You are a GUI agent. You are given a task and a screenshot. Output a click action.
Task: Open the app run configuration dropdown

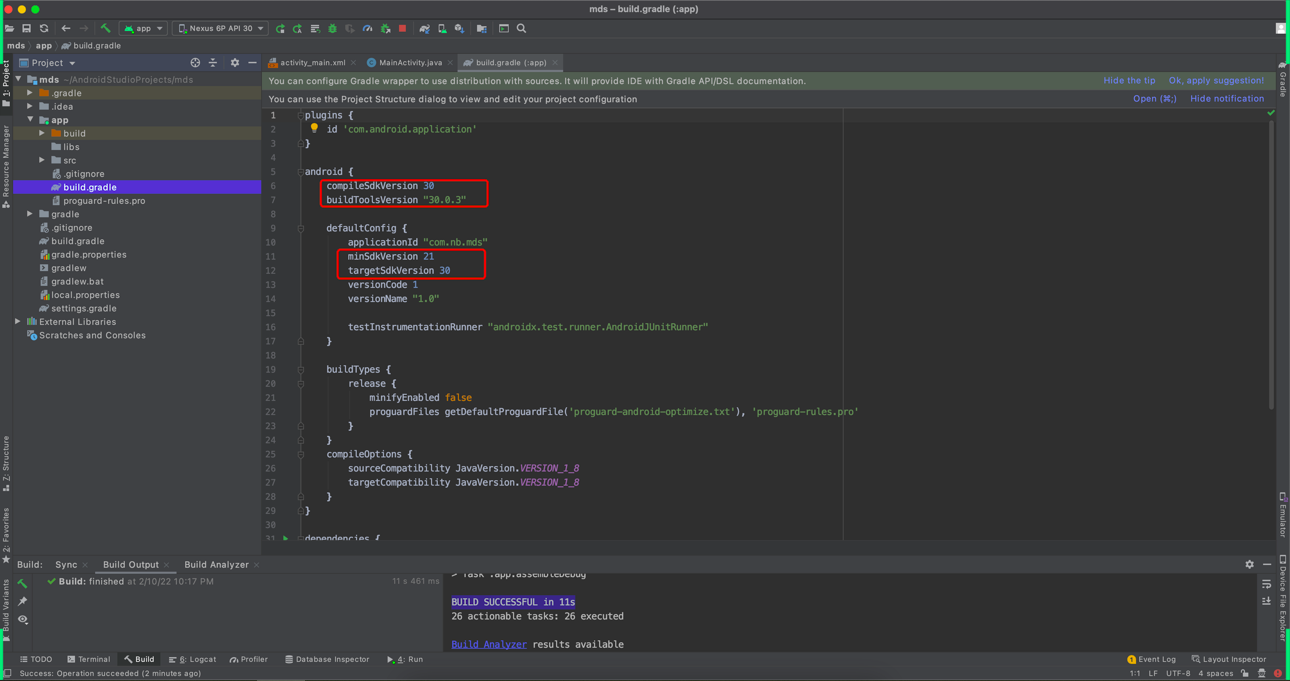143,29
